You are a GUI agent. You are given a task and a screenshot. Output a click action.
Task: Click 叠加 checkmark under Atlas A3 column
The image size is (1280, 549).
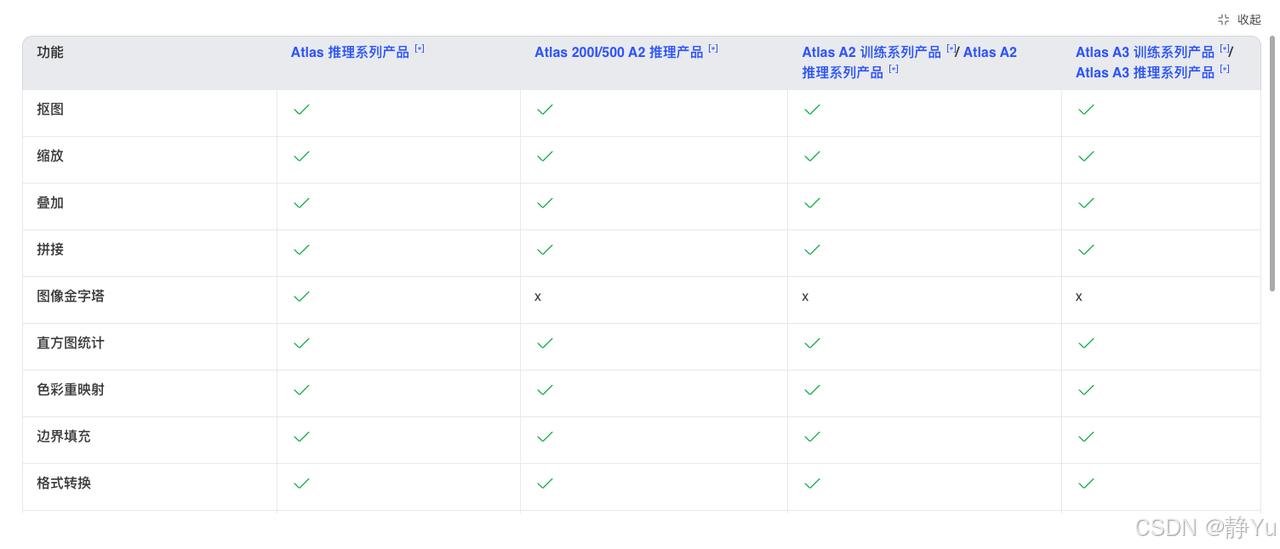pyautogui.click(x=1086, y=203)
